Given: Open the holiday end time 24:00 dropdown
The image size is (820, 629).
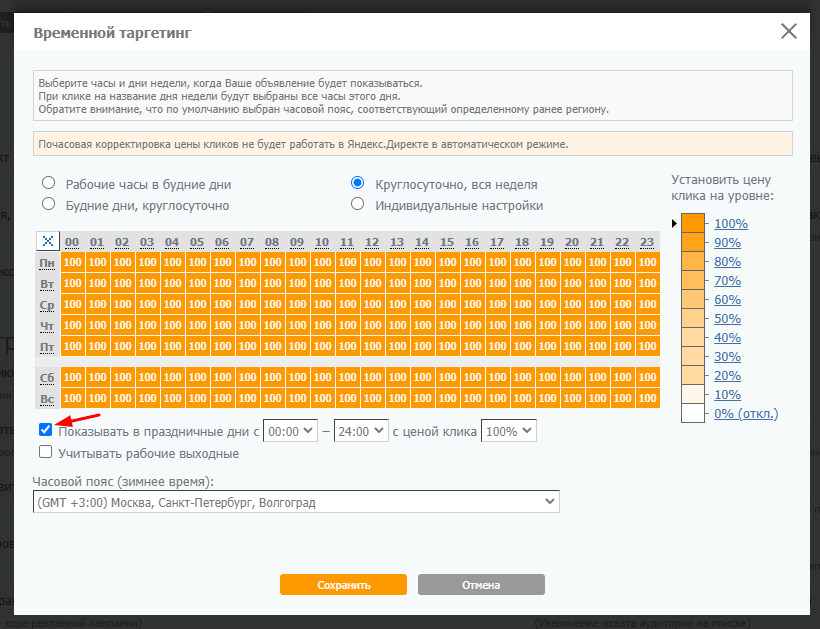Looking at the screenshot, I should (x=361, y=431).
